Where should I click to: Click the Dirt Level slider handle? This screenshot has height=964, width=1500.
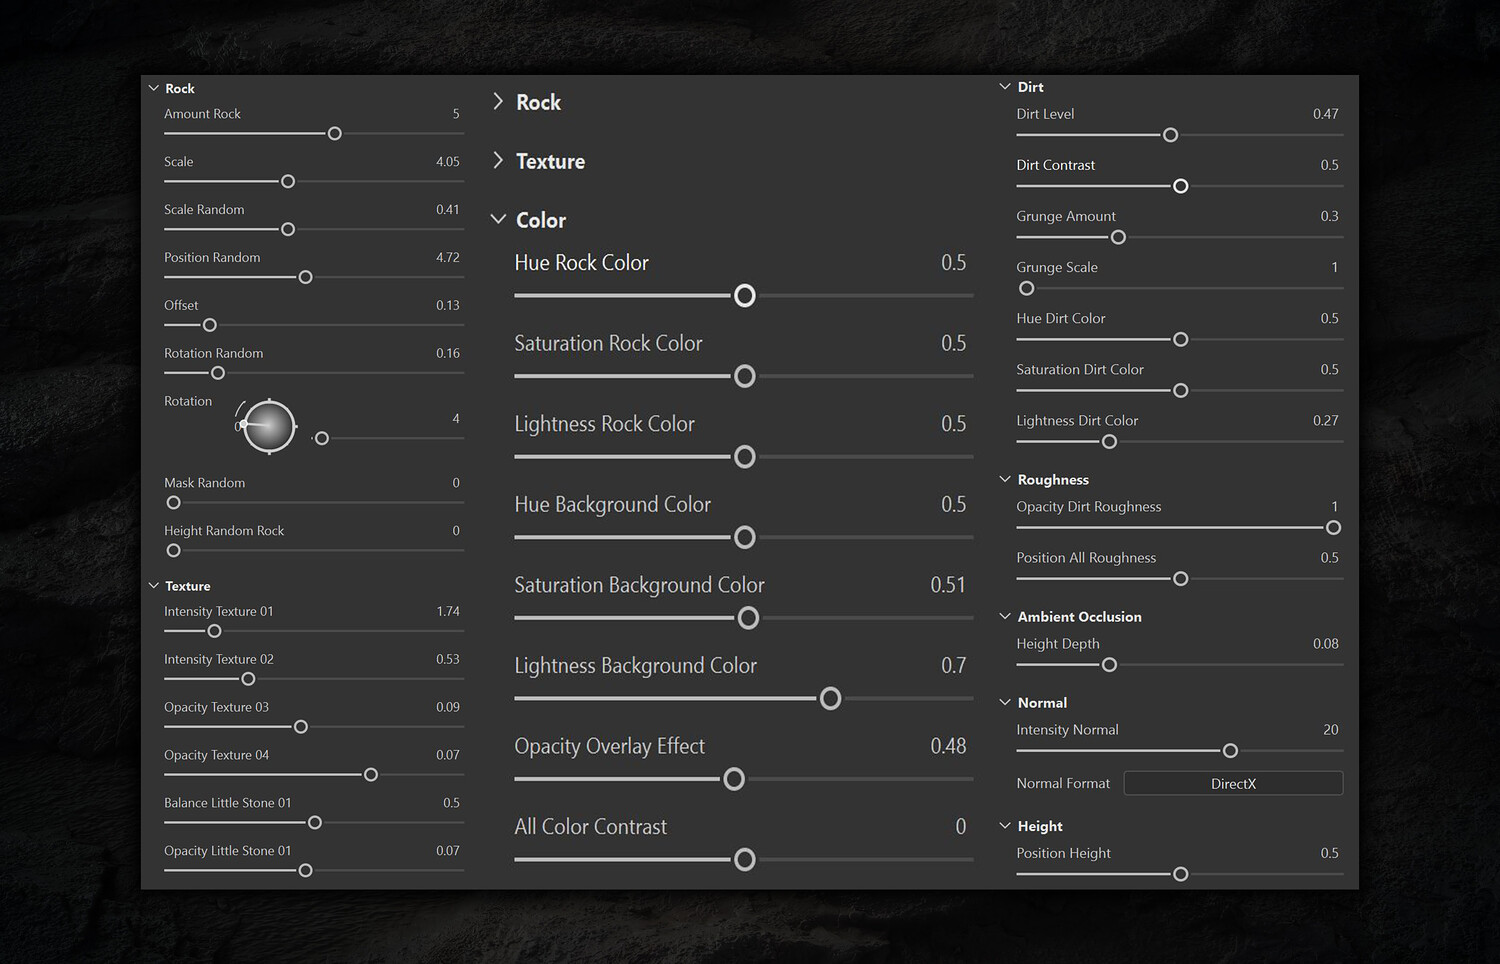(x=1171, y=135)
